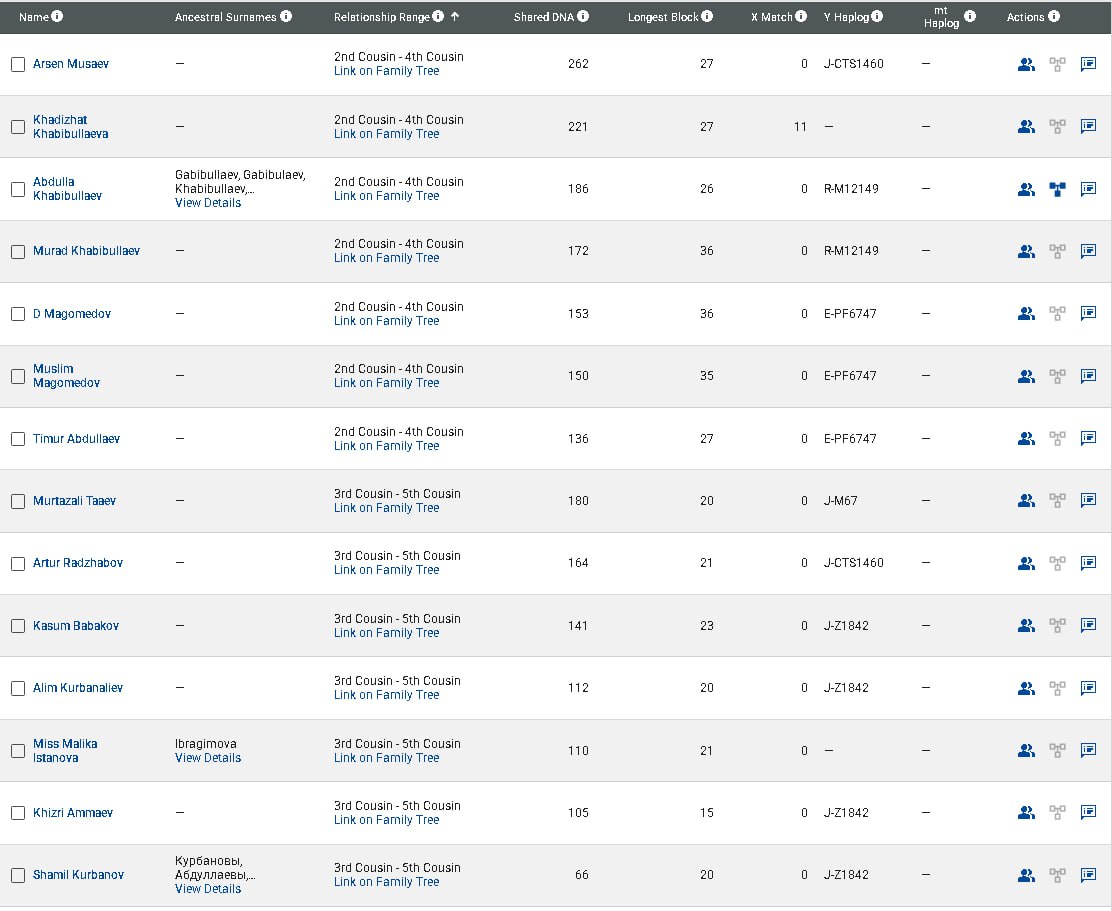The image size is (1112, 911).
Task: Check the Shamil Kurbanov row checkbox
Action: [x=18, y=876]
